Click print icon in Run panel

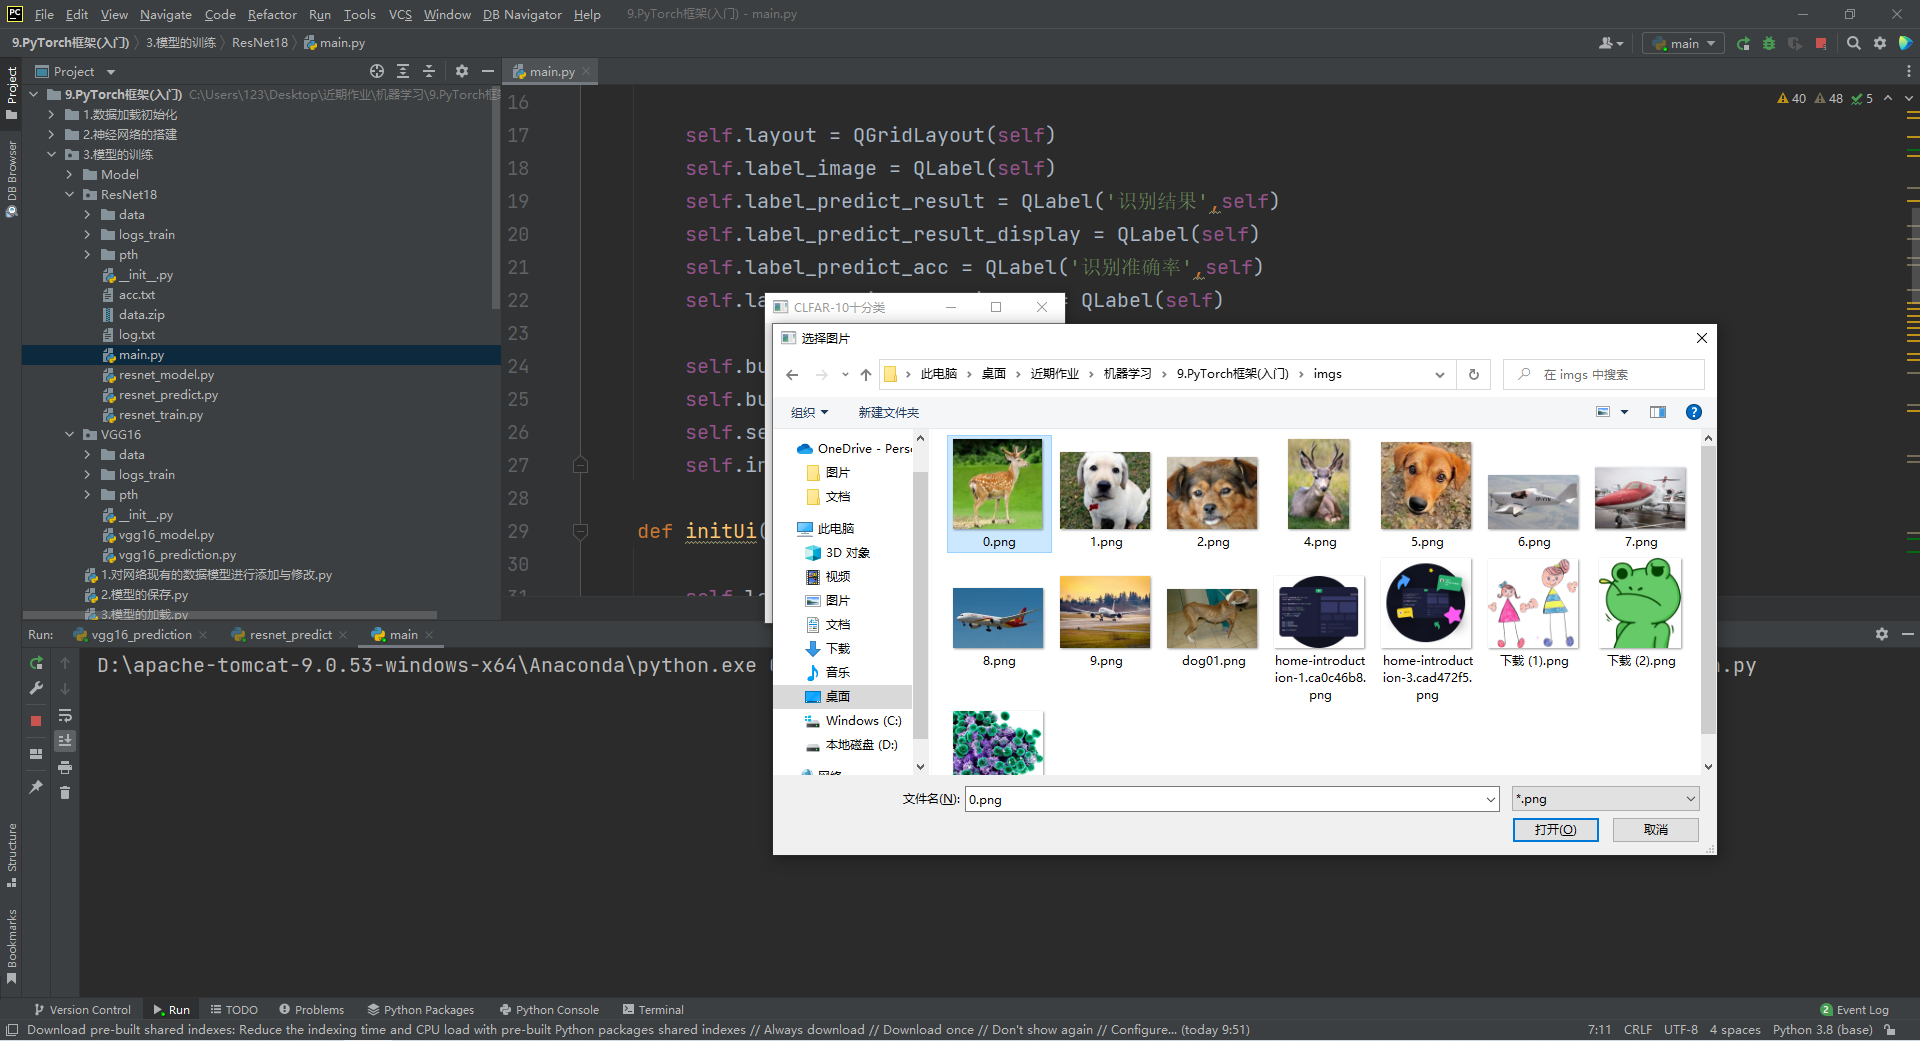coord(65,767)
